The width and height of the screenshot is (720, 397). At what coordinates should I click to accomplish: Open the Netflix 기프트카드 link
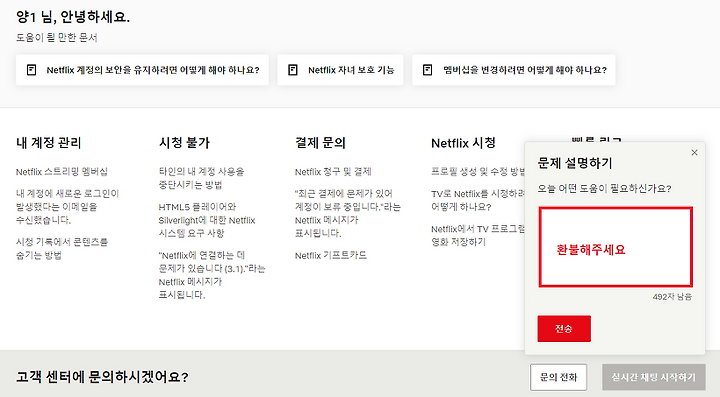point(331,255)
